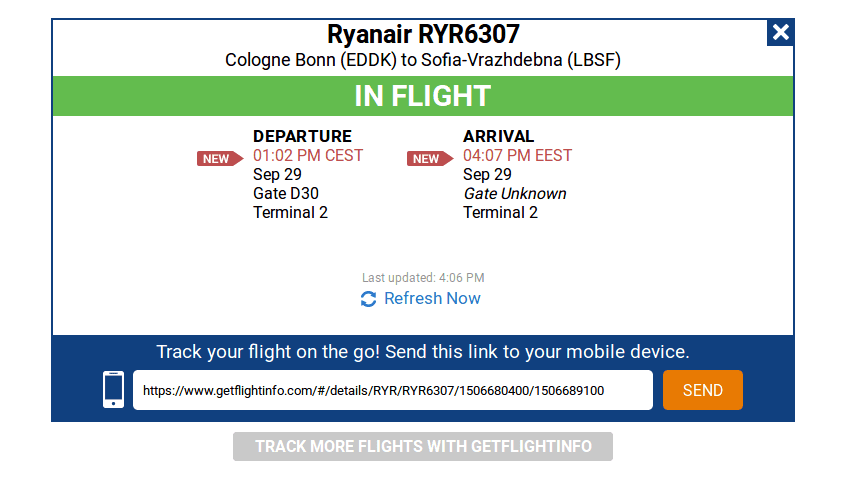The width and height of the screenshot is (843, 493).
Task: Close the flight details popup
Action: pyautogui.click(x=780, y=32)
